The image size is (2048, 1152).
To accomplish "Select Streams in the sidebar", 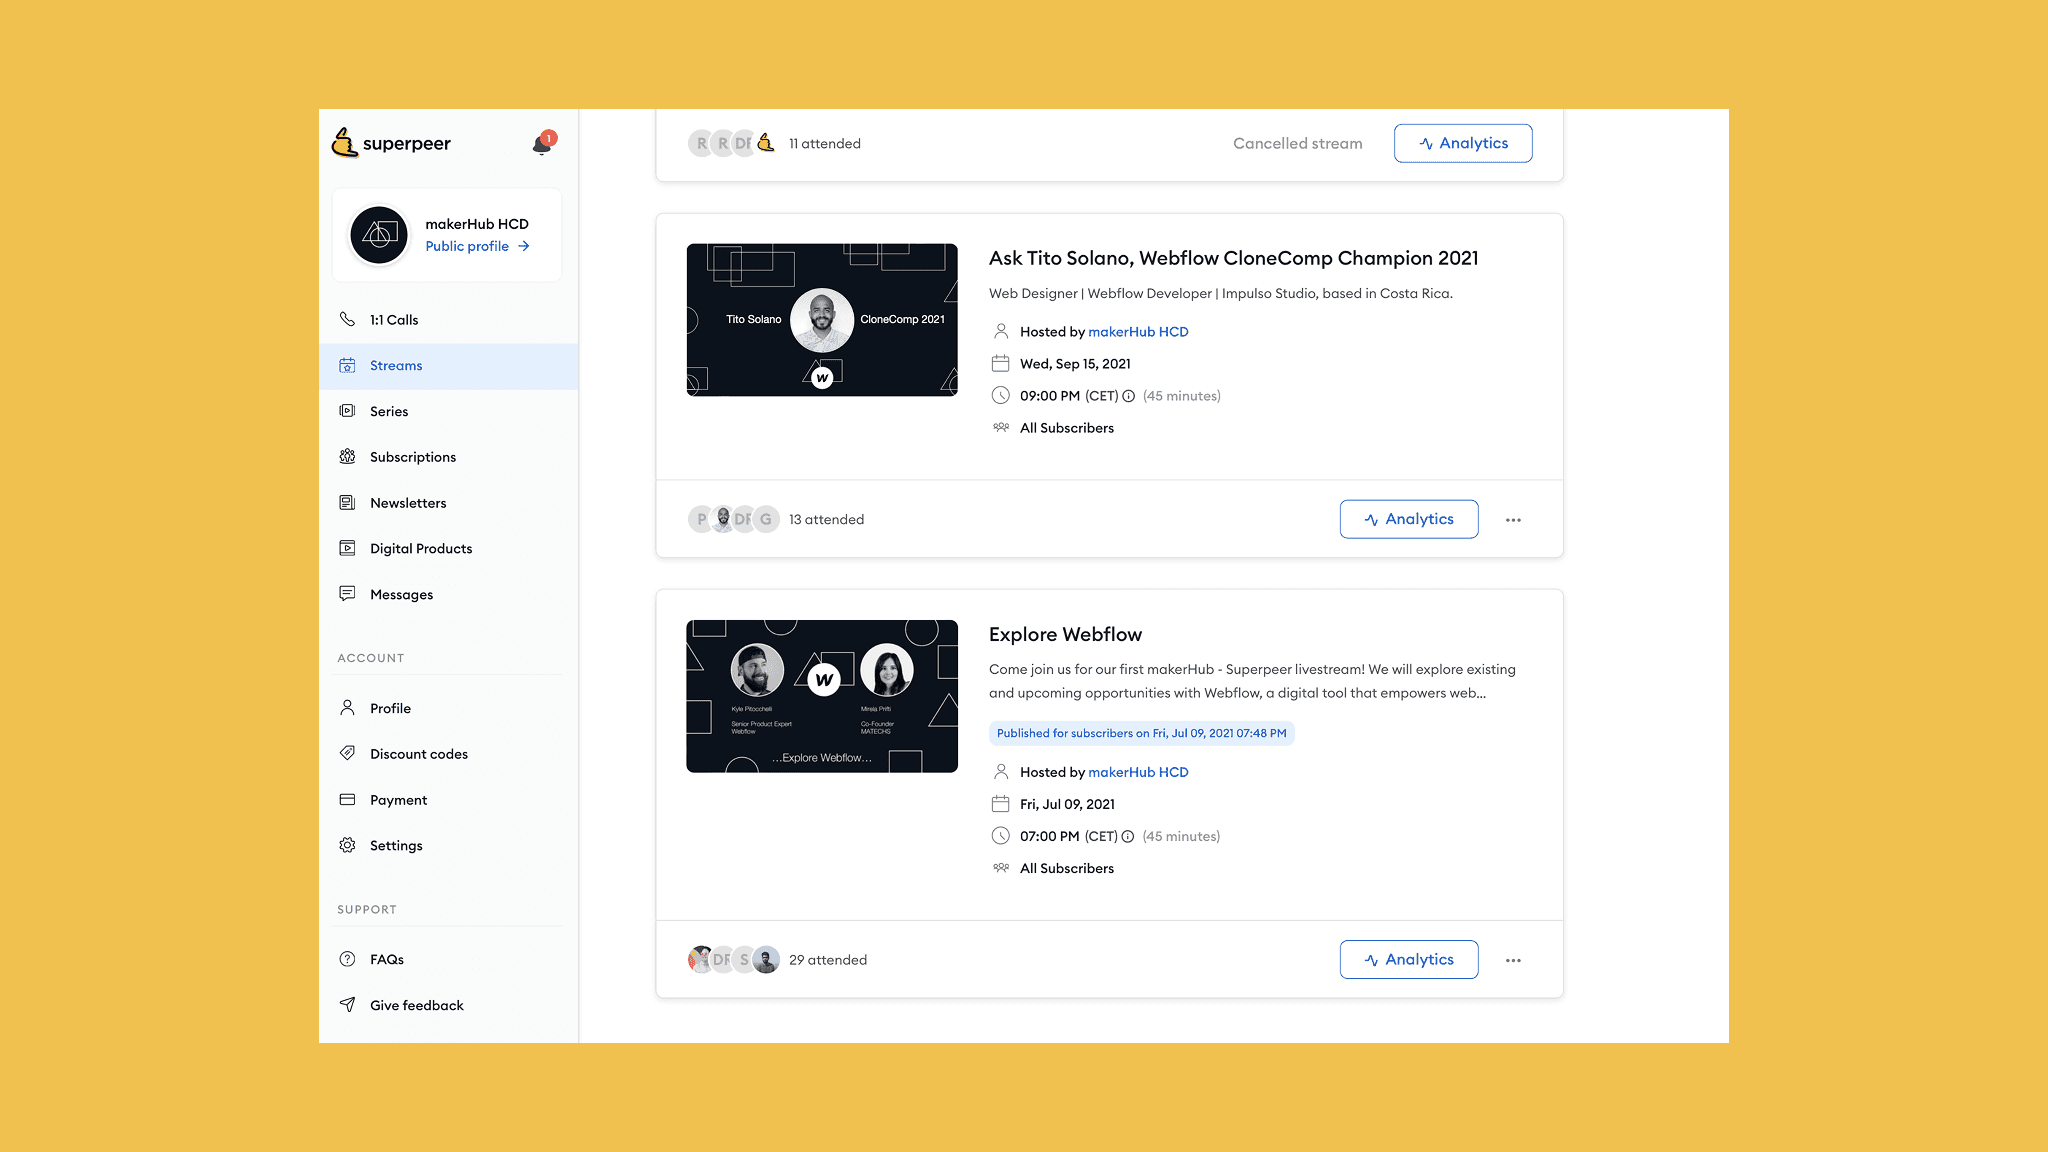I will coord(396,366).
